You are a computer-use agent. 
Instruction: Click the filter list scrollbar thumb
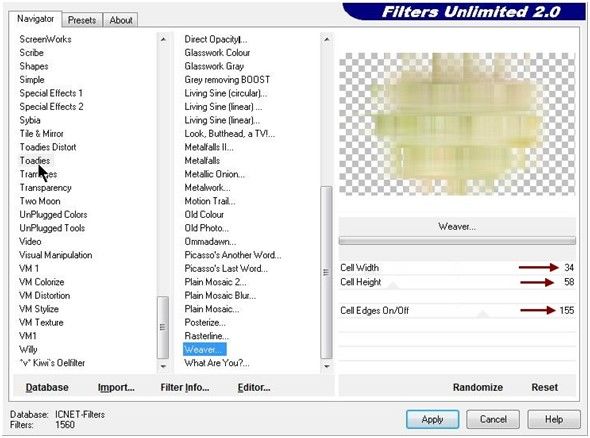pyautogui.click(x=326, y=272)
